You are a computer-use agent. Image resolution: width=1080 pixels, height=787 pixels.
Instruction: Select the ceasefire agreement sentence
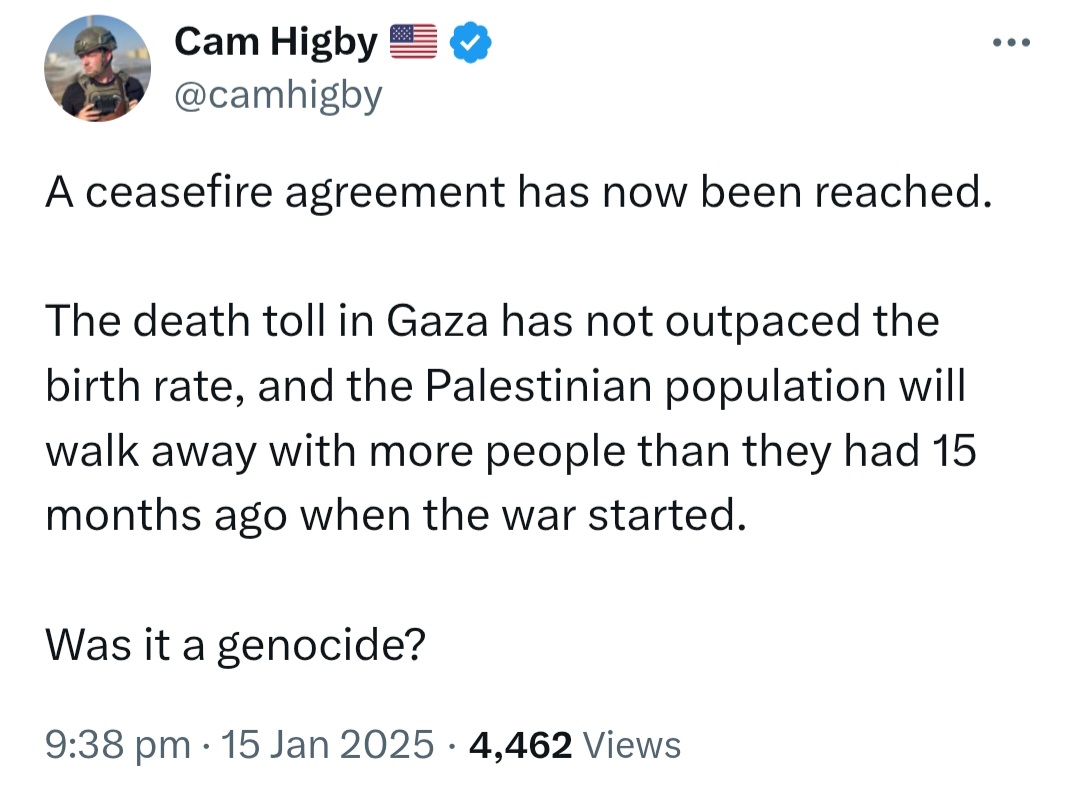519,193
